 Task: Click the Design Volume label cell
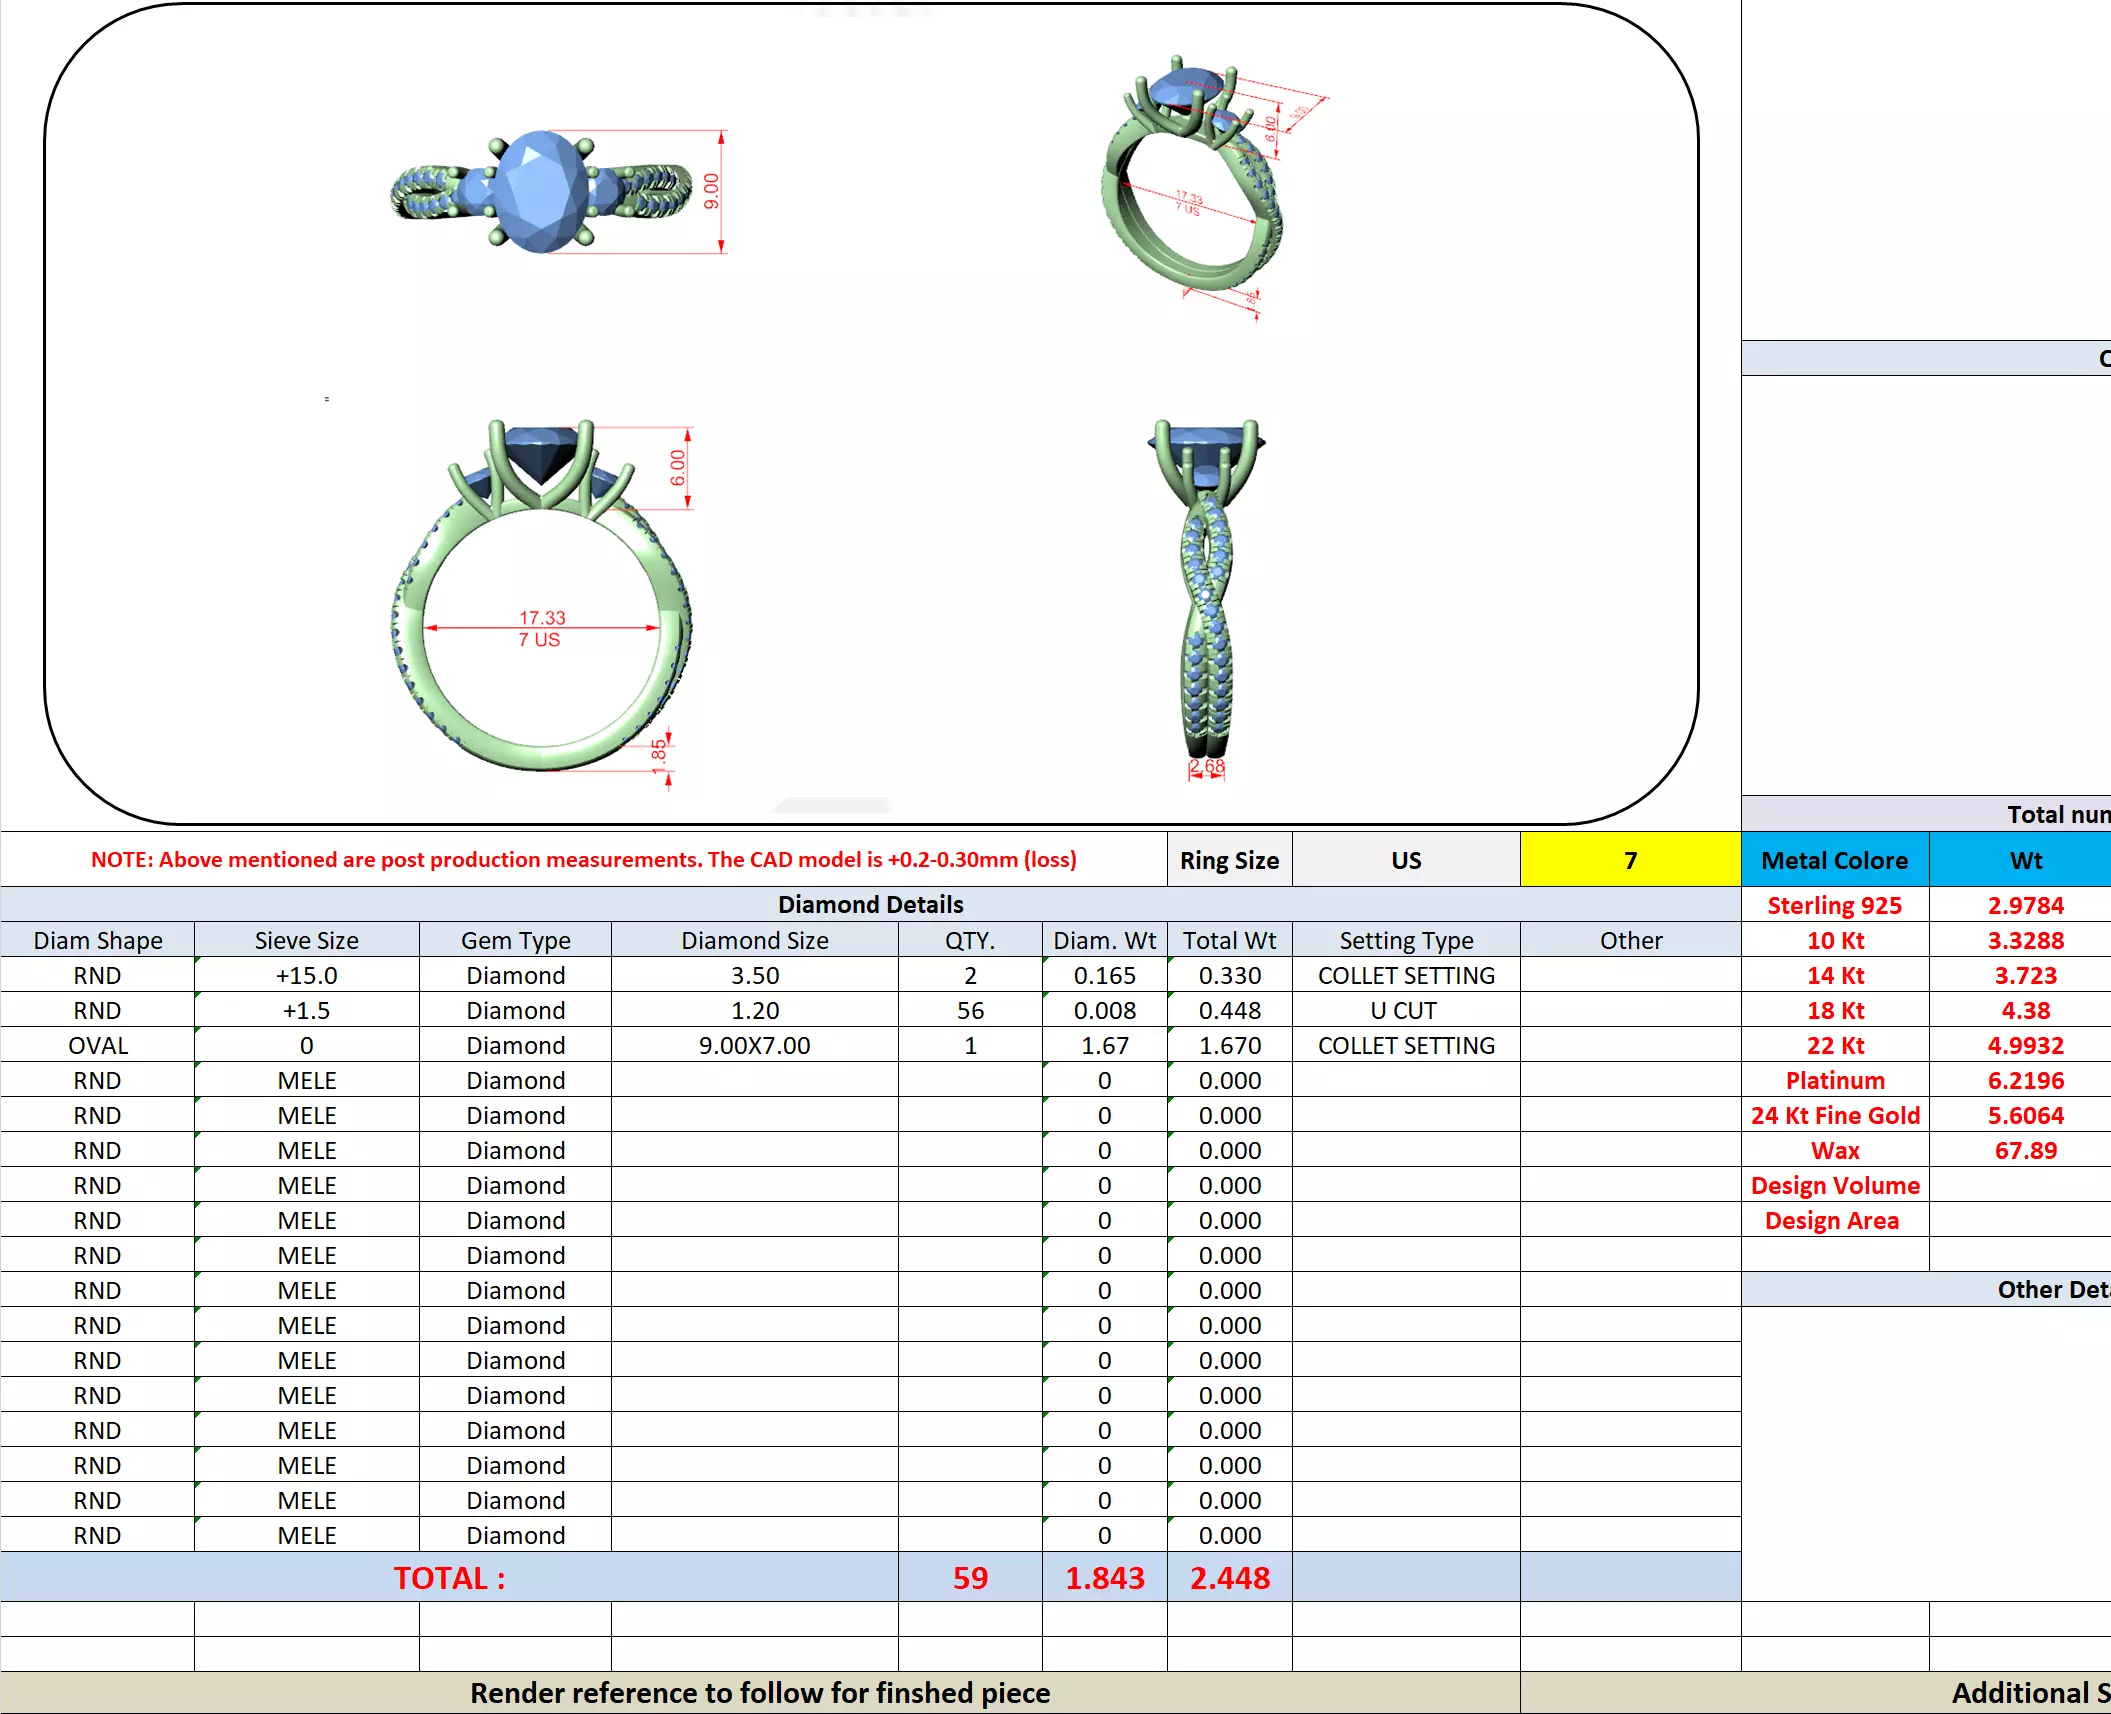pyautogui.click(x=1834, y=1185)
